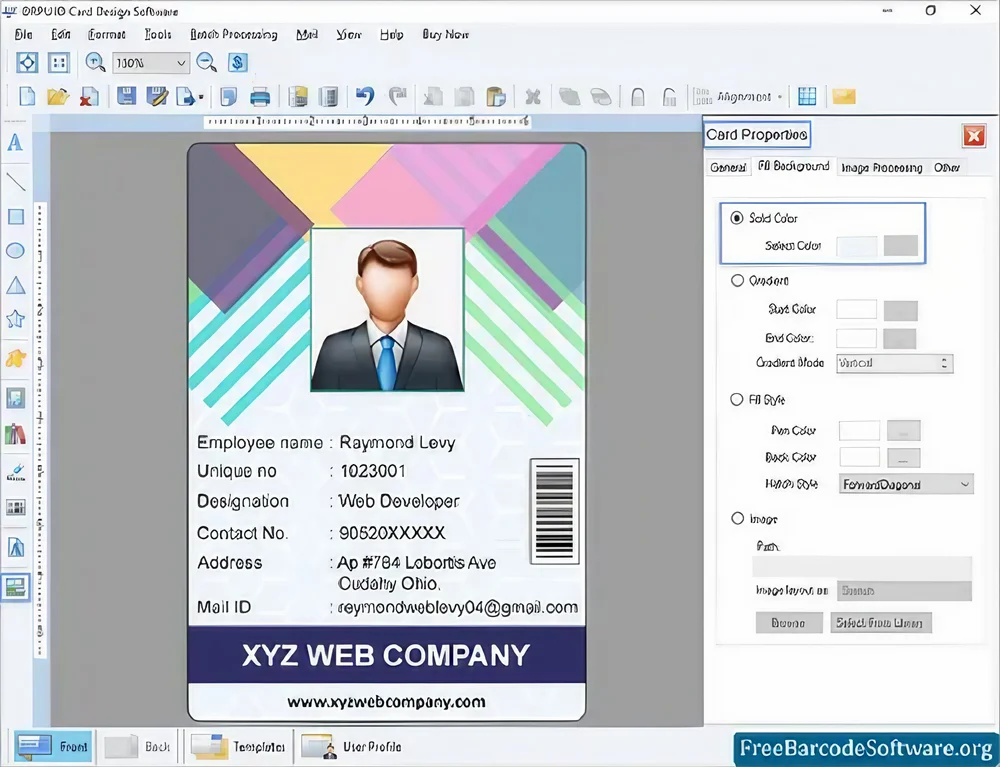Open the Batch Processing menu

[233, 34]
